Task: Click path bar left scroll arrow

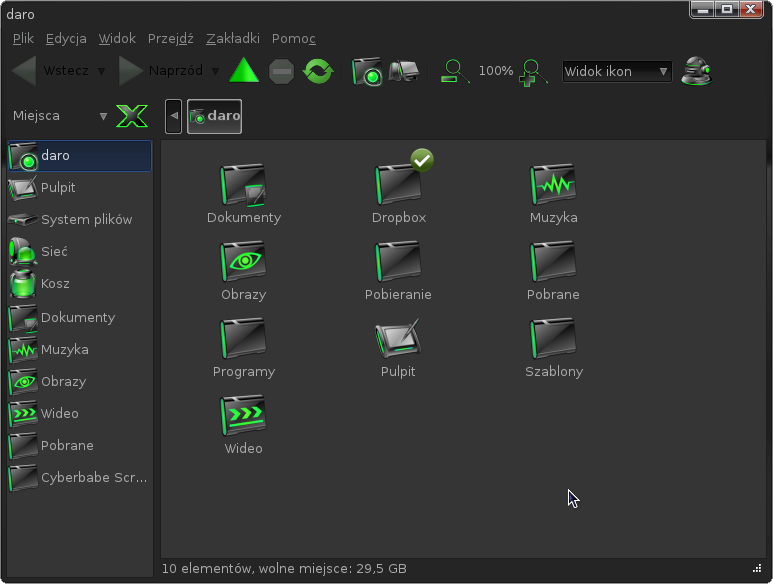Action: pos(174,116)
